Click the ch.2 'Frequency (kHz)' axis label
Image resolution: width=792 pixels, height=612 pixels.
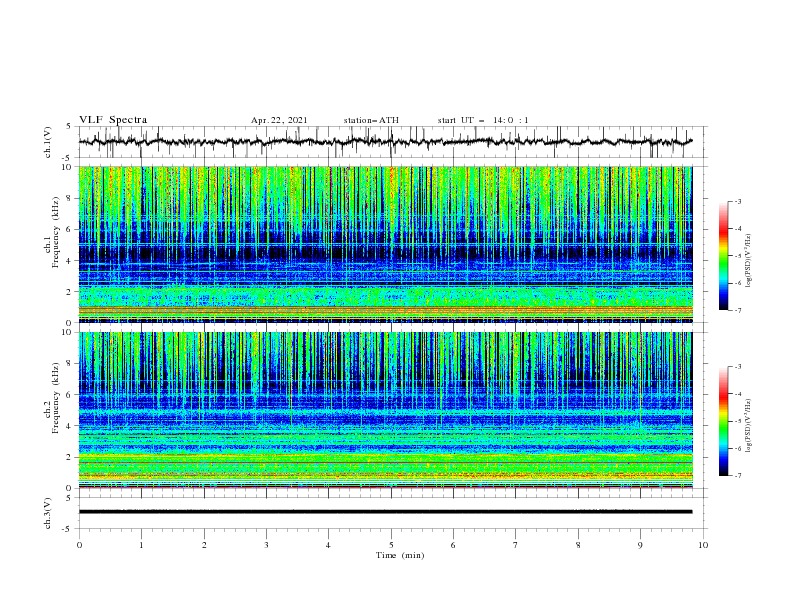pyautogui.click(x=56, y=398)
